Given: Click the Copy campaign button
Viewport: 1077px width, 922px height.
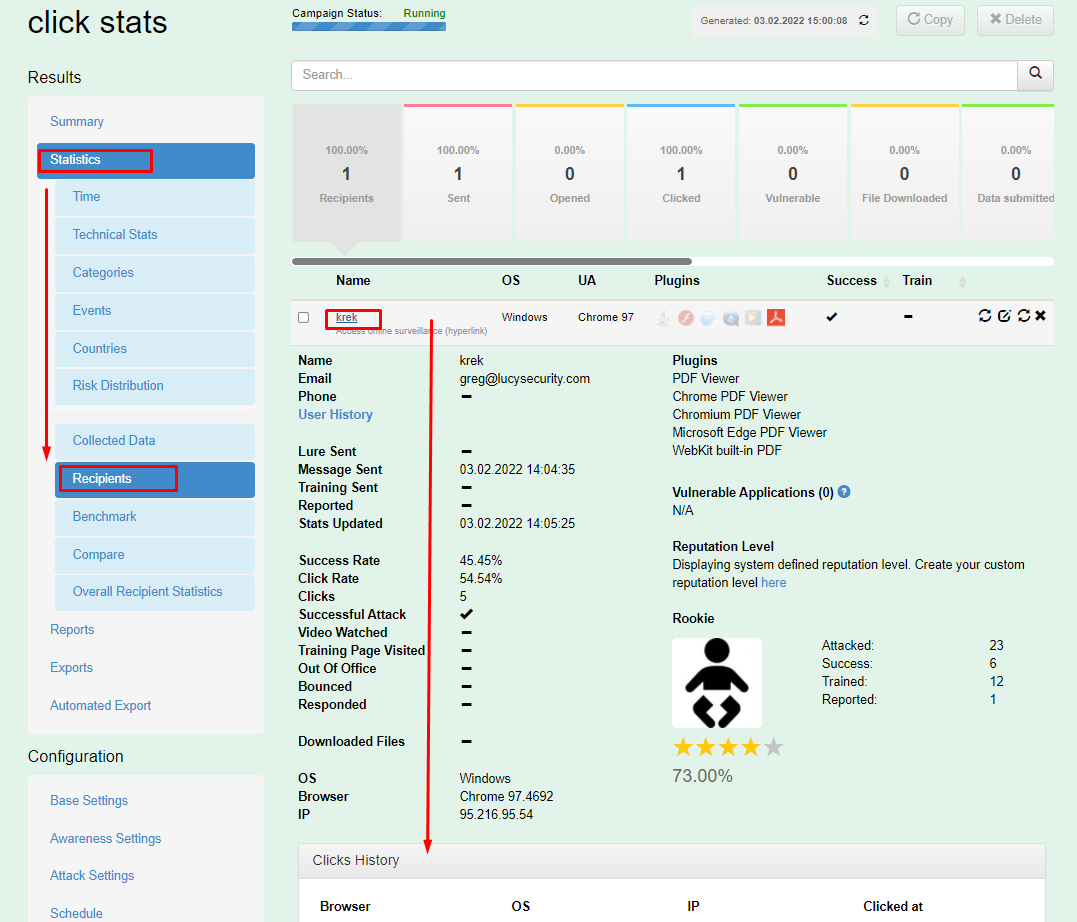Looking at the screenshot, I should (930, 20).
